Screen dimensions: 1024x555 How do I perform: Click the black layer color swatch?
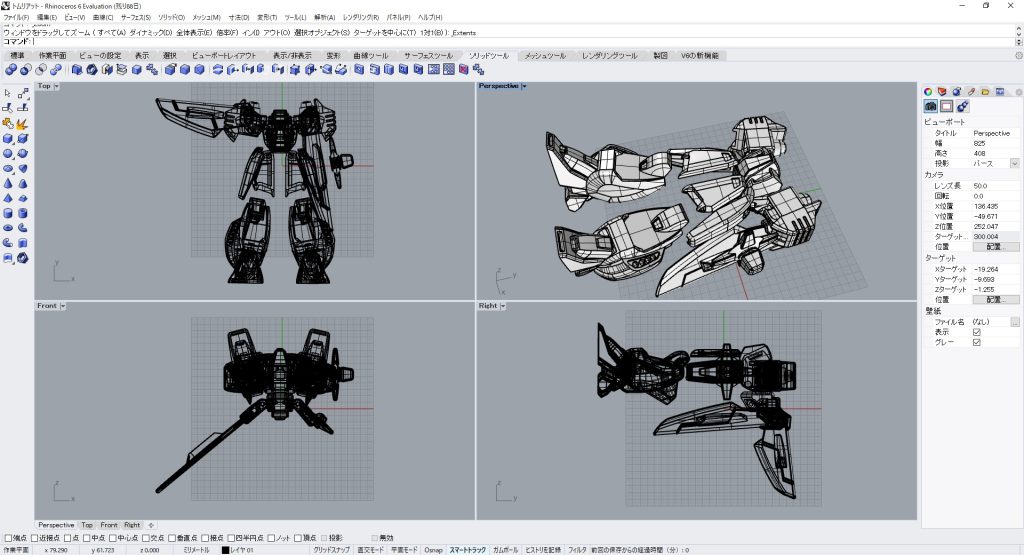point(226,550)
